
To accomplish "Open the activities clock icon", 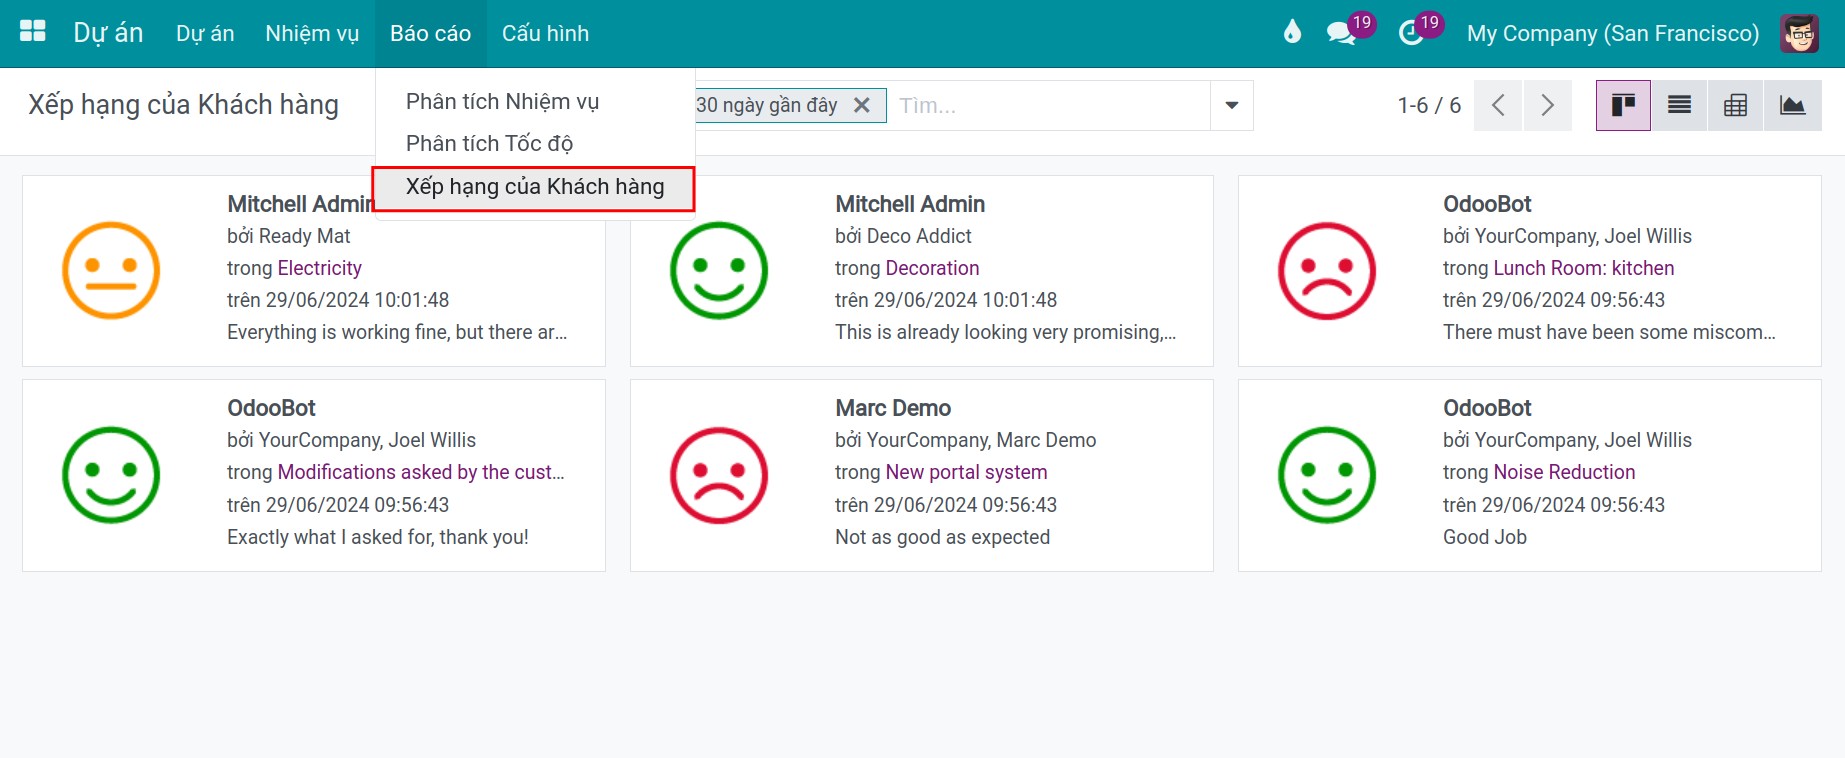I will coord(1411,33).
